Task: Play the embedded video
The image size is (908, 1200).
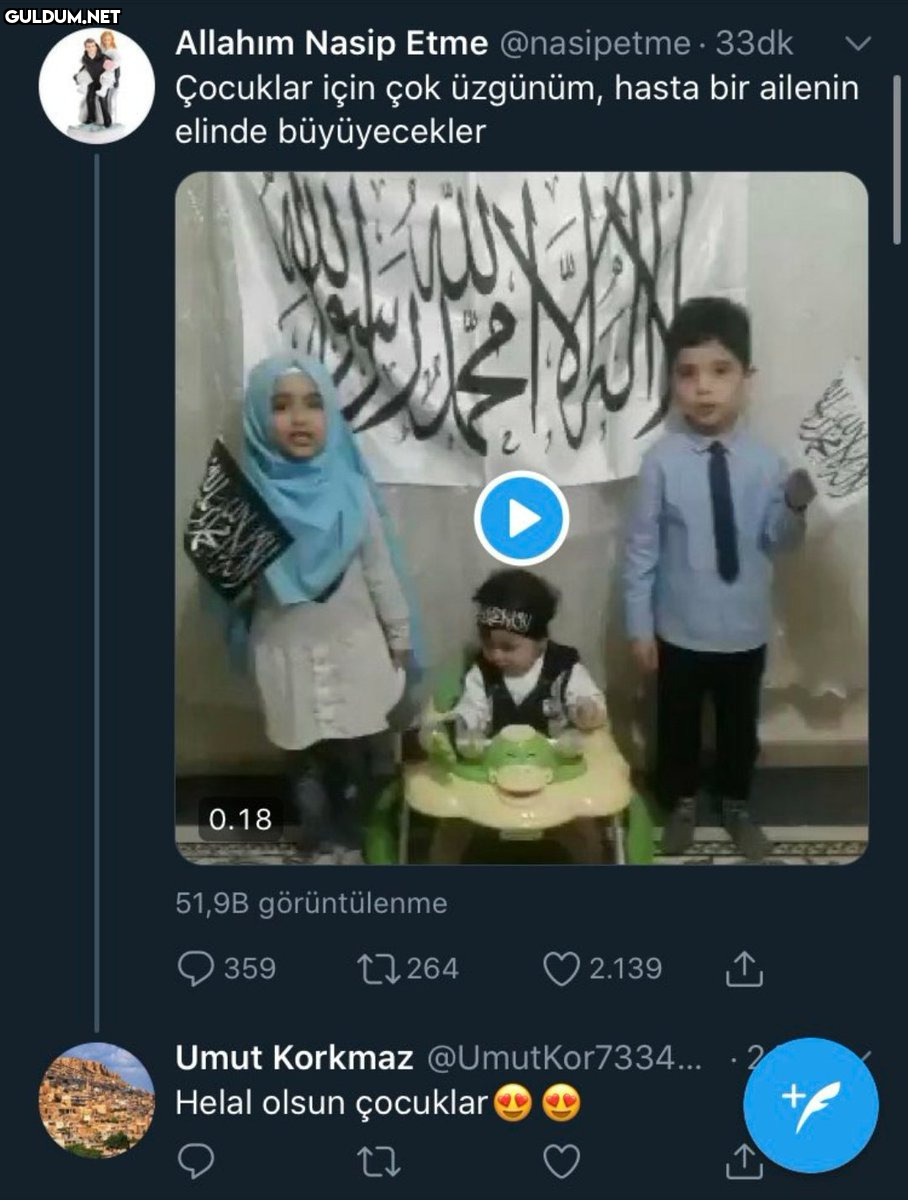Action: click(x=521, y=518)
